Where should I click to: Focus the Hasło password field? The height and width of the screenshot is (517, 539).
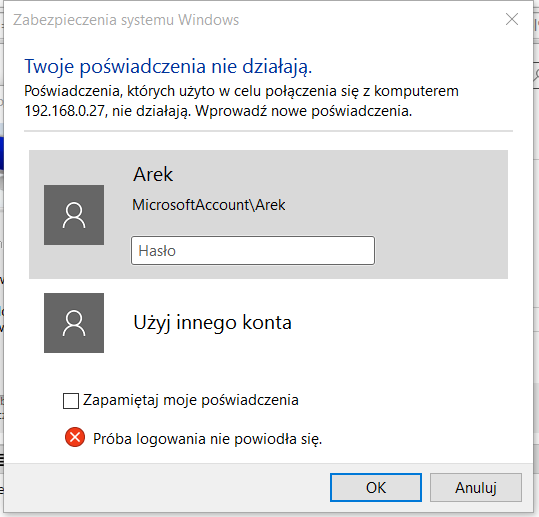coord(253,250)
